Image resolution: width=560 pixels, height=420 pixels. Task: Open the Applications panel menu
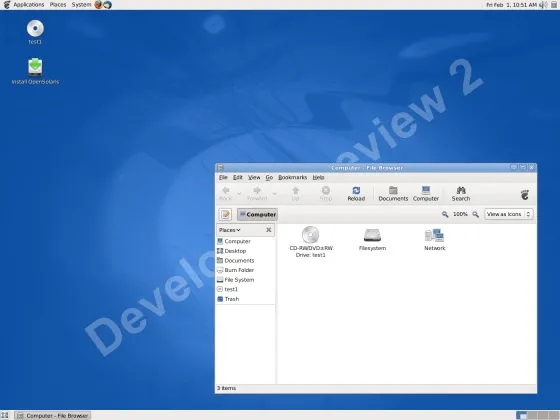(x=29, y=5)
